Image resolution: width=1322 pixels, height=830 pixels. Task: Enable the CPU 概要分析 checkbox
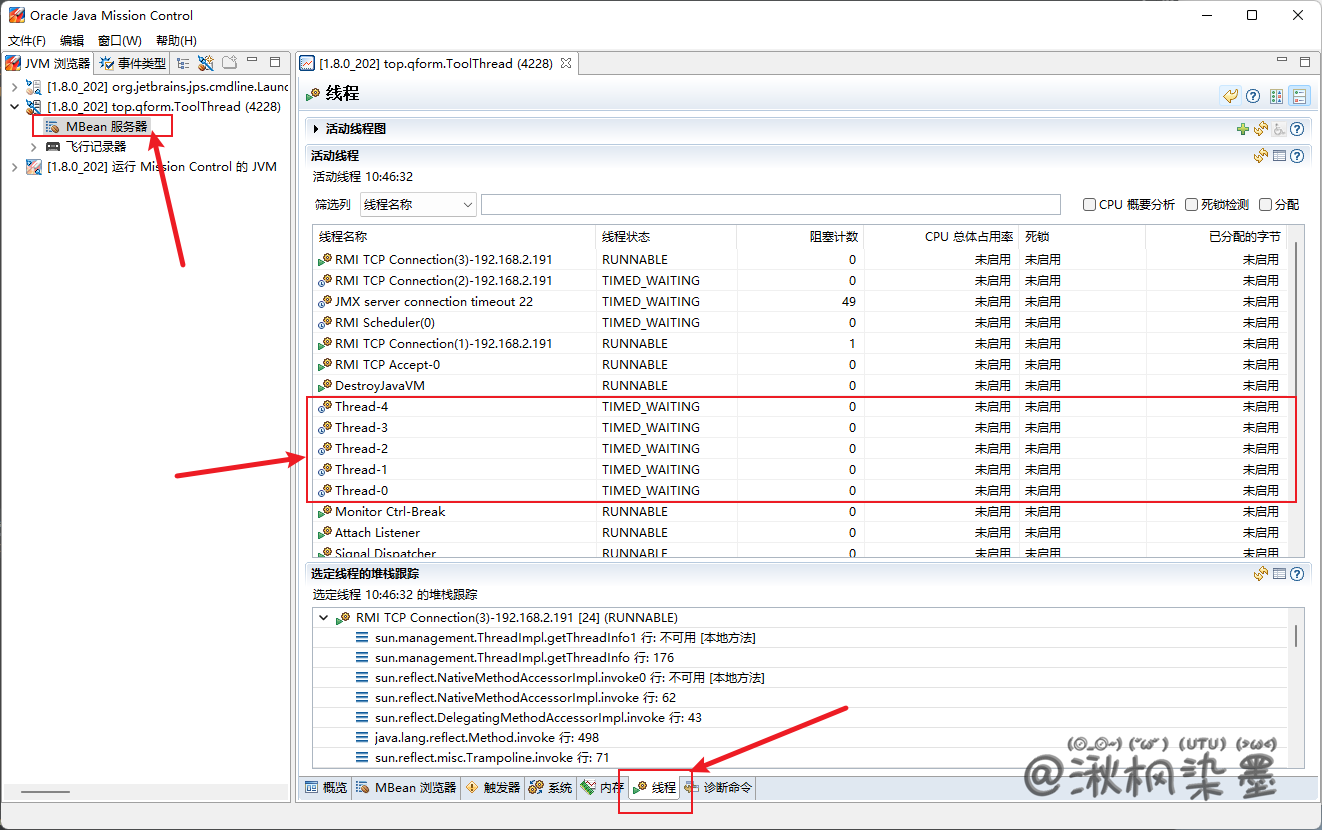tap(1090, 205)
